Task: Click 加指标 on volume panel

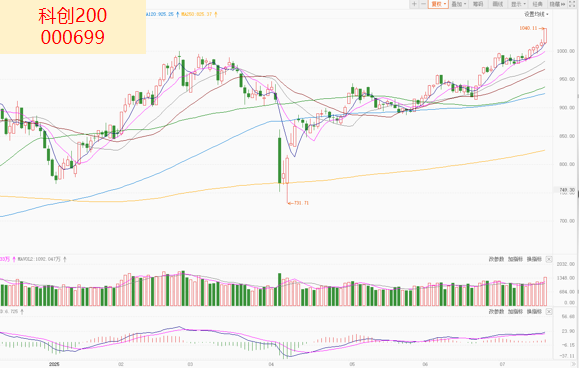Action: pyautogui.click(x=515, y=260)
